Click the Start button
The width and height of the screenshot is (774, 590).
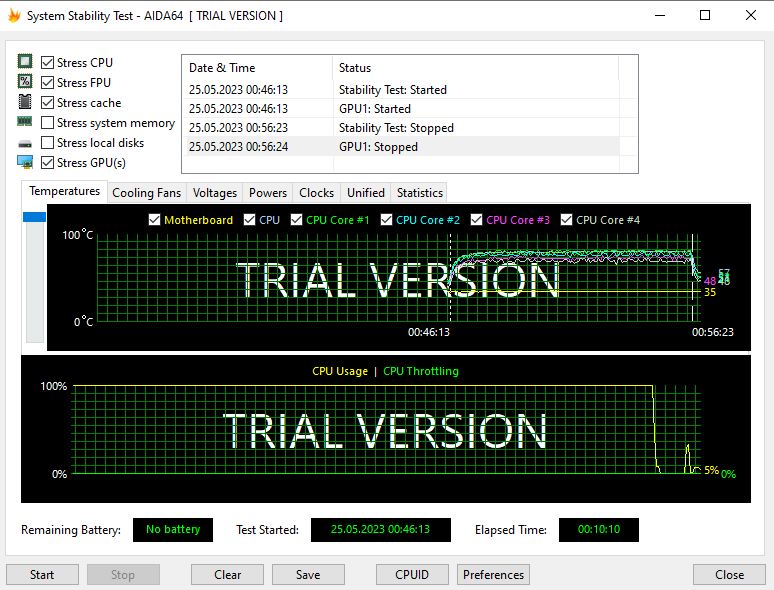coord(42,575)
